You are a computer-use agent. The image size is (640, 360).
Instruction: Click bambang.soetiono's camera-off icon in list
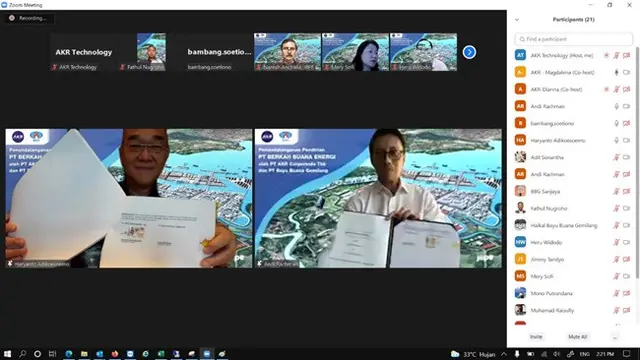pos(627,123)
